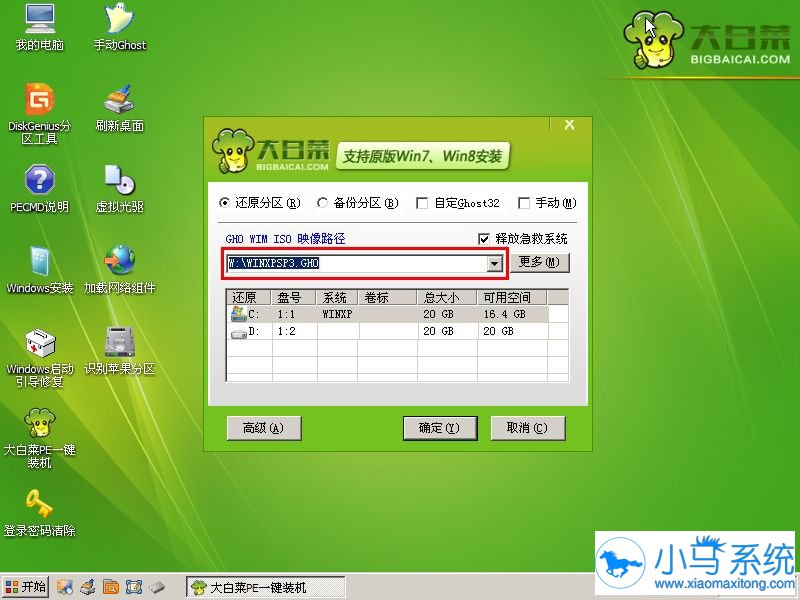Click the C: drive Windows icon
The height and width of the screenshot is (600, 800).
point(238,314)
